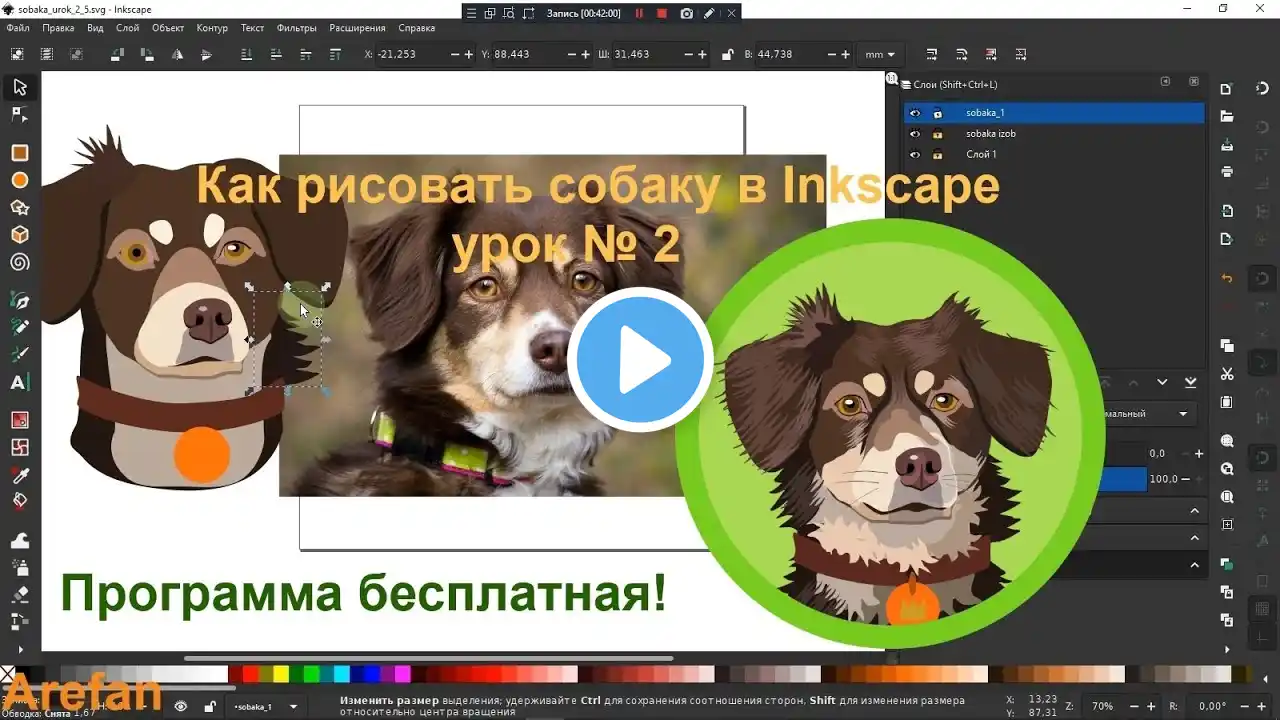Pause the screen recording
1280x720 pixels.
coord(639,13)
